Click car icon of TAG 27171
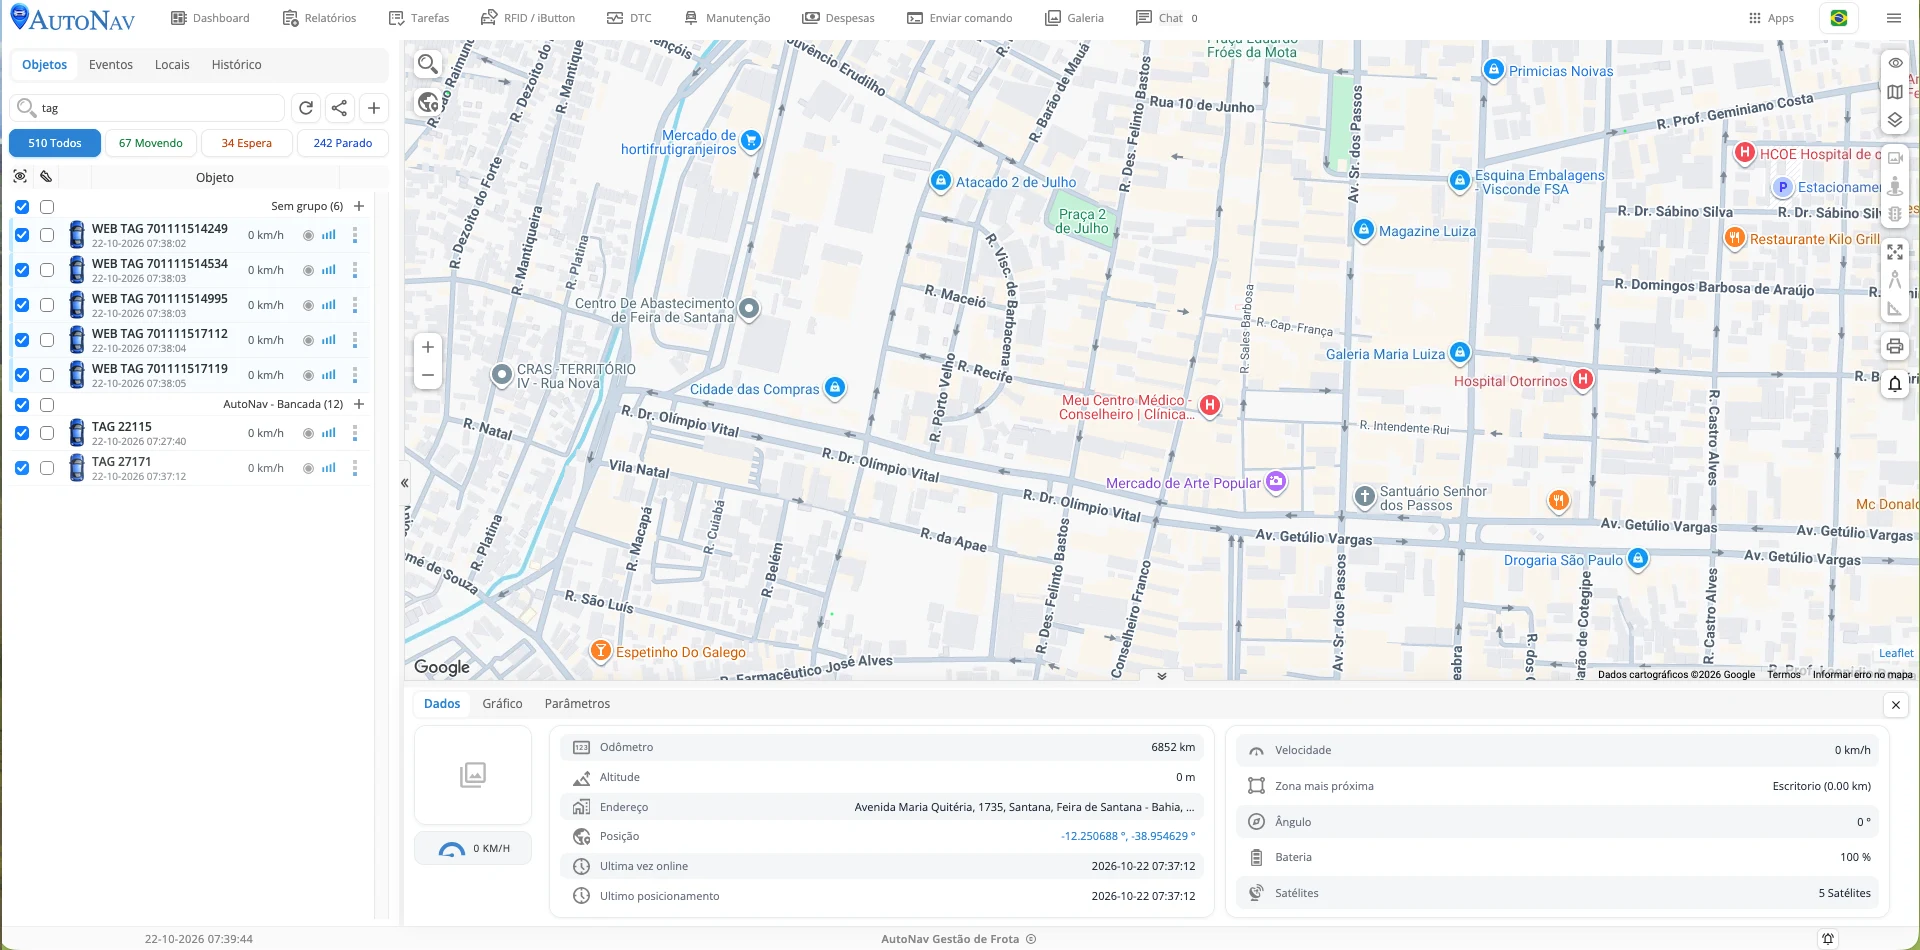Viewport: 1920px width, 950px height. pyautogui.click(x=77, y=468)
